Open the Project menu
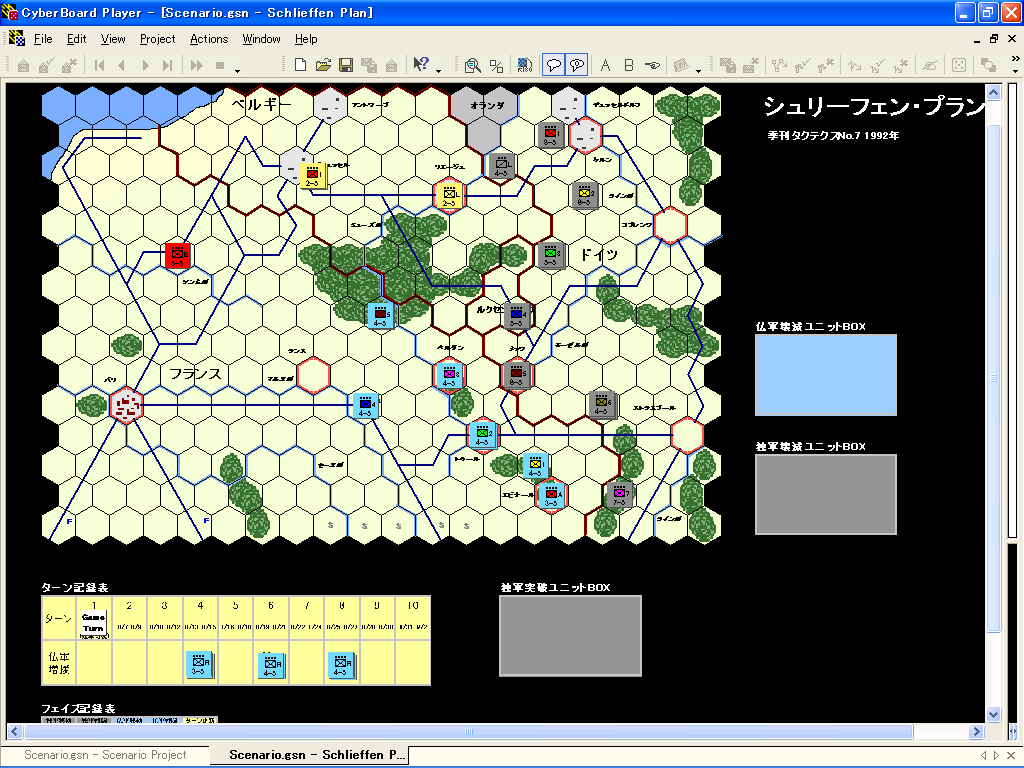Screen dimensions: 1024x768 (x=157, y=39)
